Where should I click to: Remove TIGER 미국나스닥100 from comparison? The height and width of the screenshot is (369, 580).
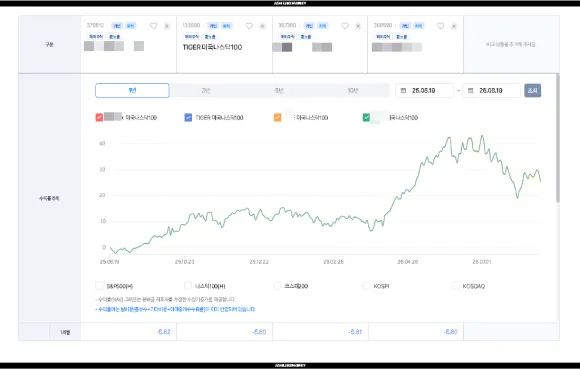262,26
